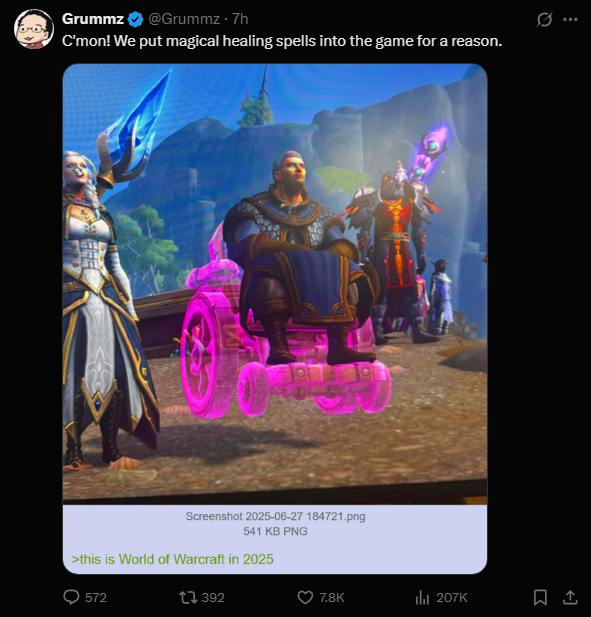Screen dimensions: 591x617
Task: Open the World of Warcraft image
Action: (275, 284)
